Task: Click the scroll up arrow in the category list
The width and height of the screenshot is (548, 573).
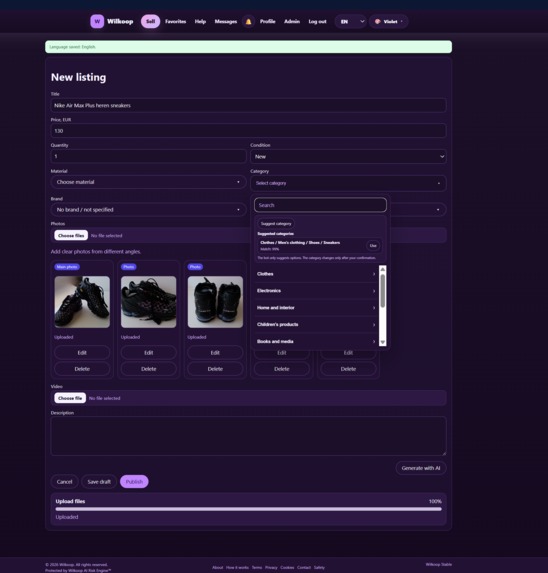Action: 383,269
